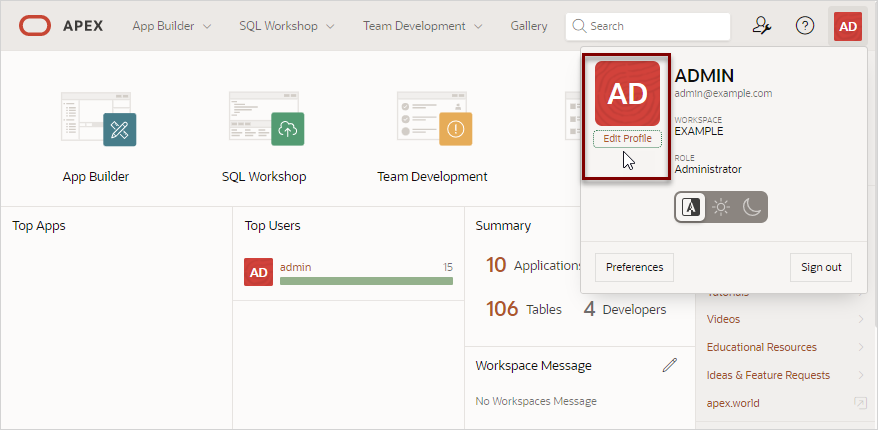
Task: Click the ADMIN username heading
Action: click(704, 76)
